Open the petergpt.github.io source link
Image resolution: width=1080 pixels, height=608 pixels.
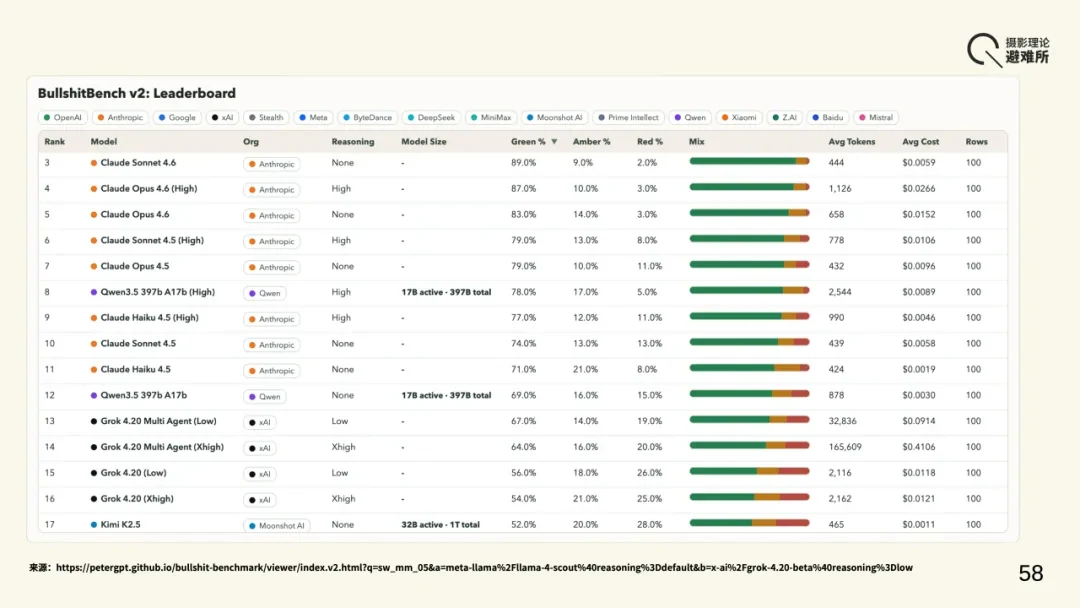(484, 568)
